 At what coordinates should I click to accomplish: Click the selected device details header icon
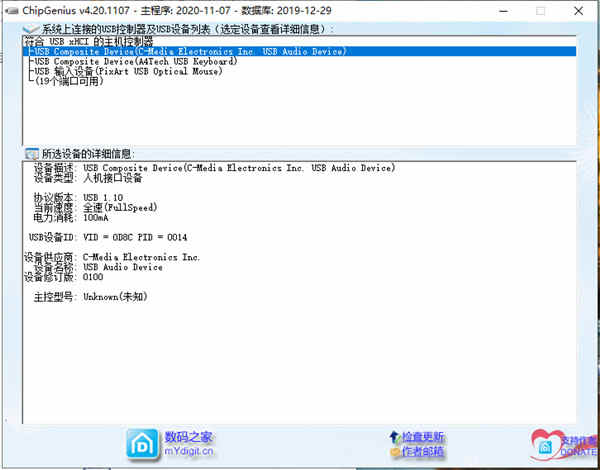coord(31,154)
